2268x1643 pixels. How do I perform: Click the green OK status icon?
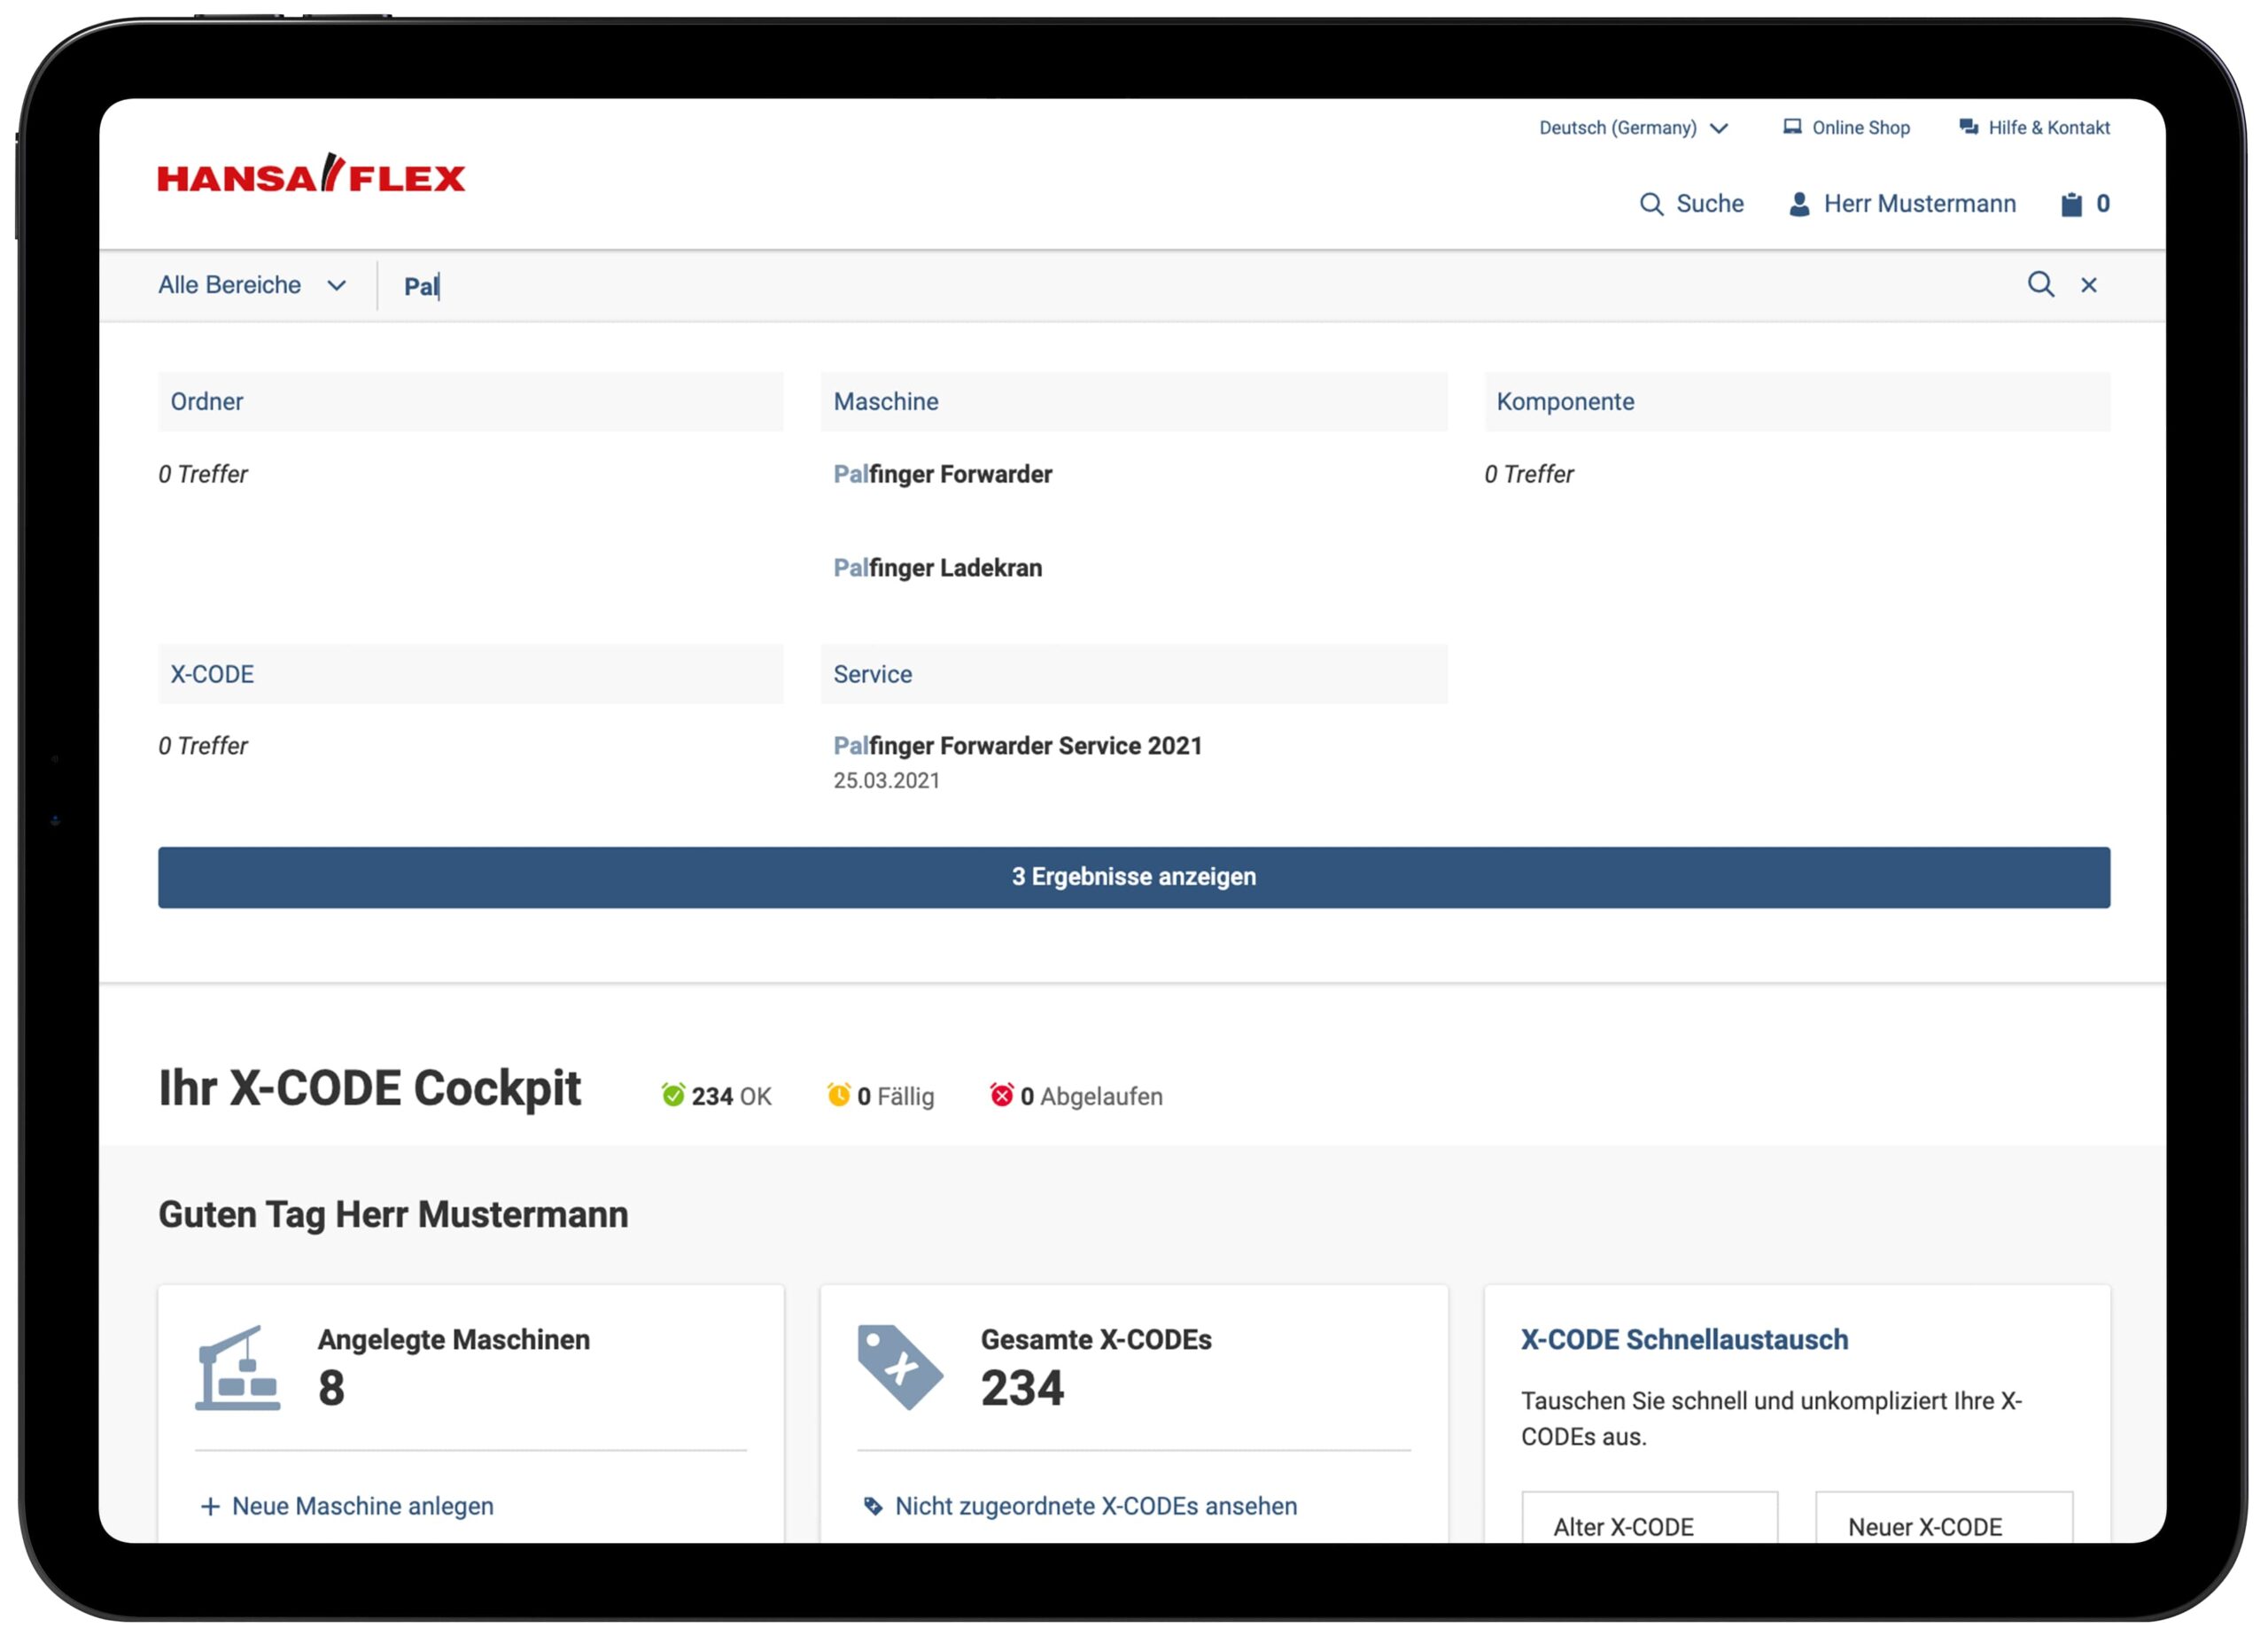click(x=673, y=1095)
